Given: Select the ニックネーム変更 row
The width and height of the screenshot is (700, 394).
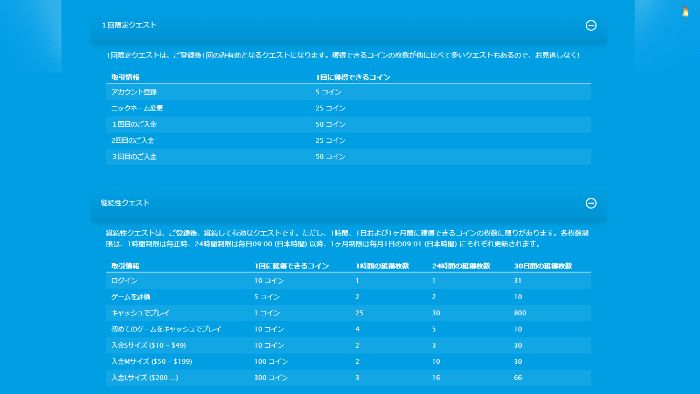Looking at the screenshot, I should point(348,108).
